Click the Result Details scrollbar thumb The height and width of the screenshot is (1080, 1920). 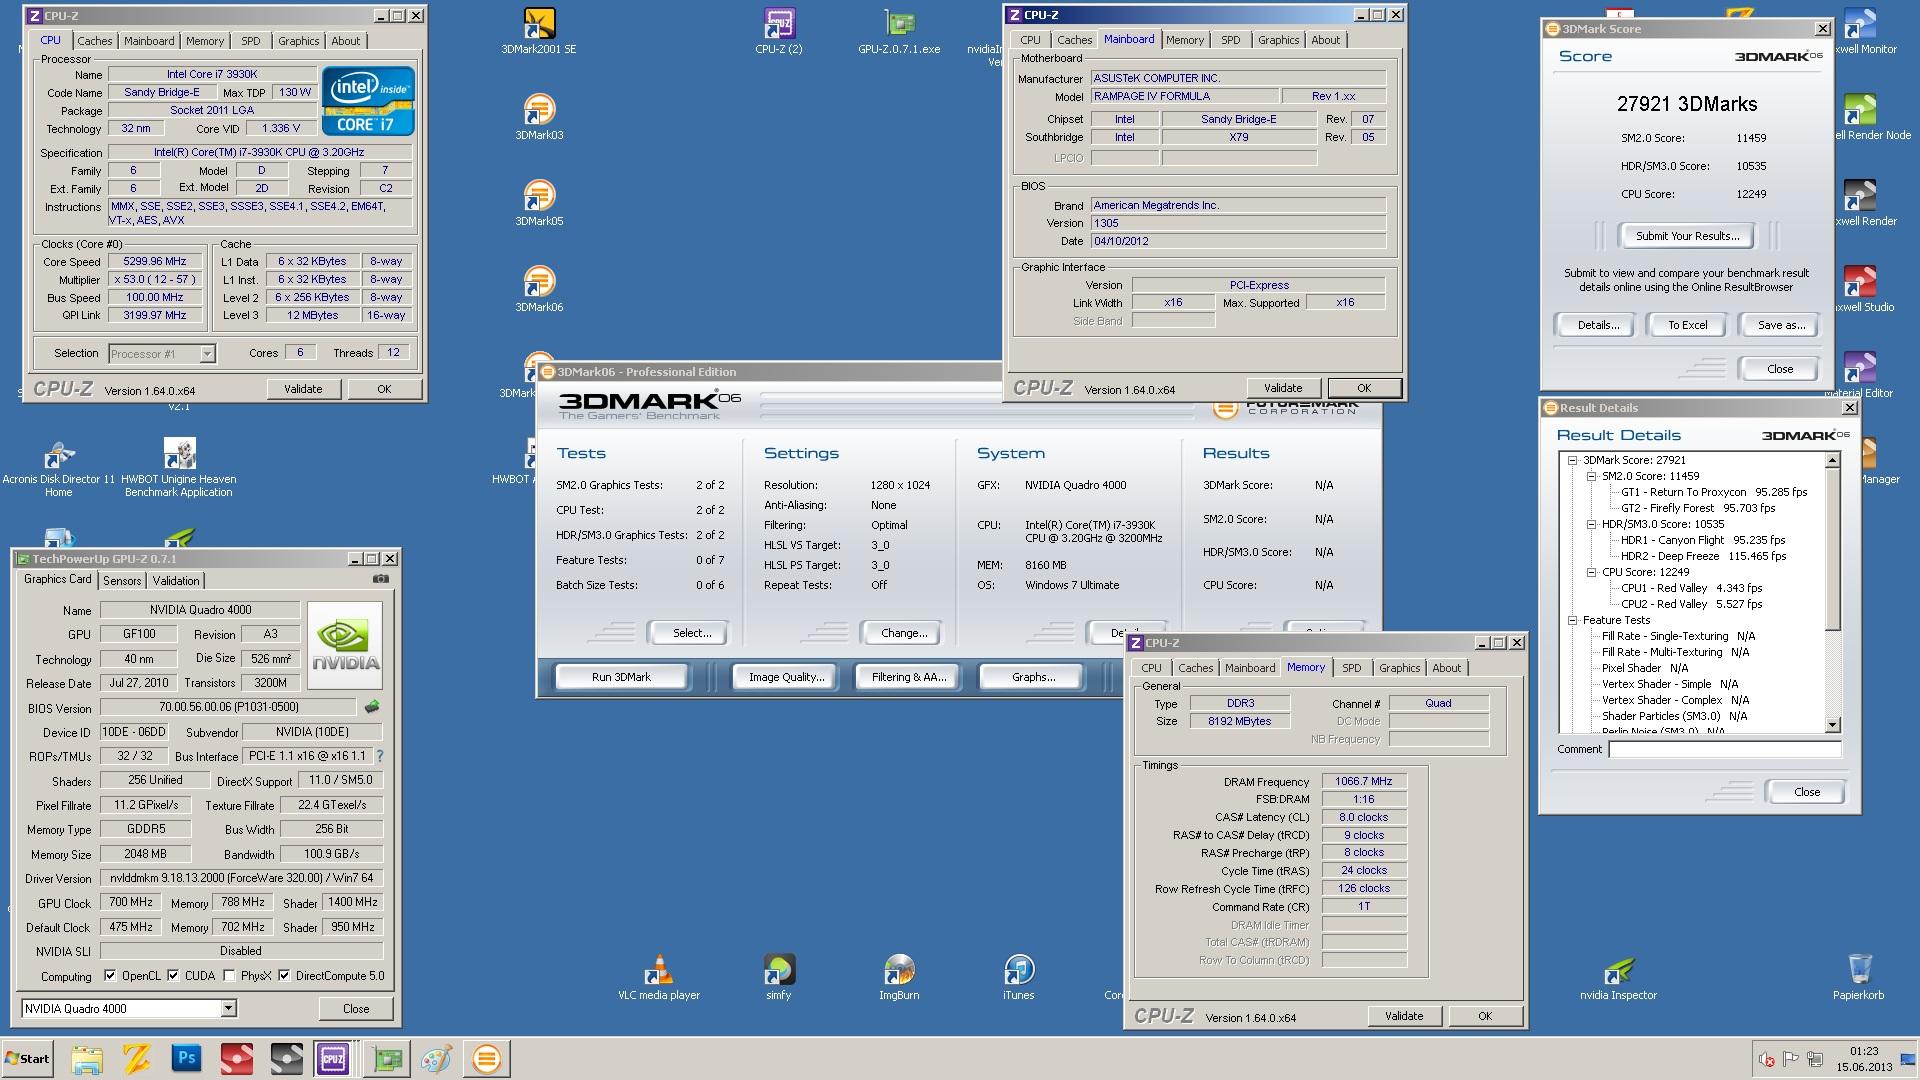click(x=1832, y=550)
